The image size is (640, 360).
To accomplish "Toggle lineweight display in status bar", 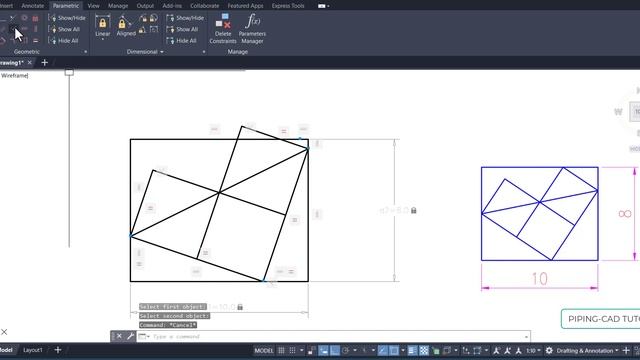I will coord(412,350).
